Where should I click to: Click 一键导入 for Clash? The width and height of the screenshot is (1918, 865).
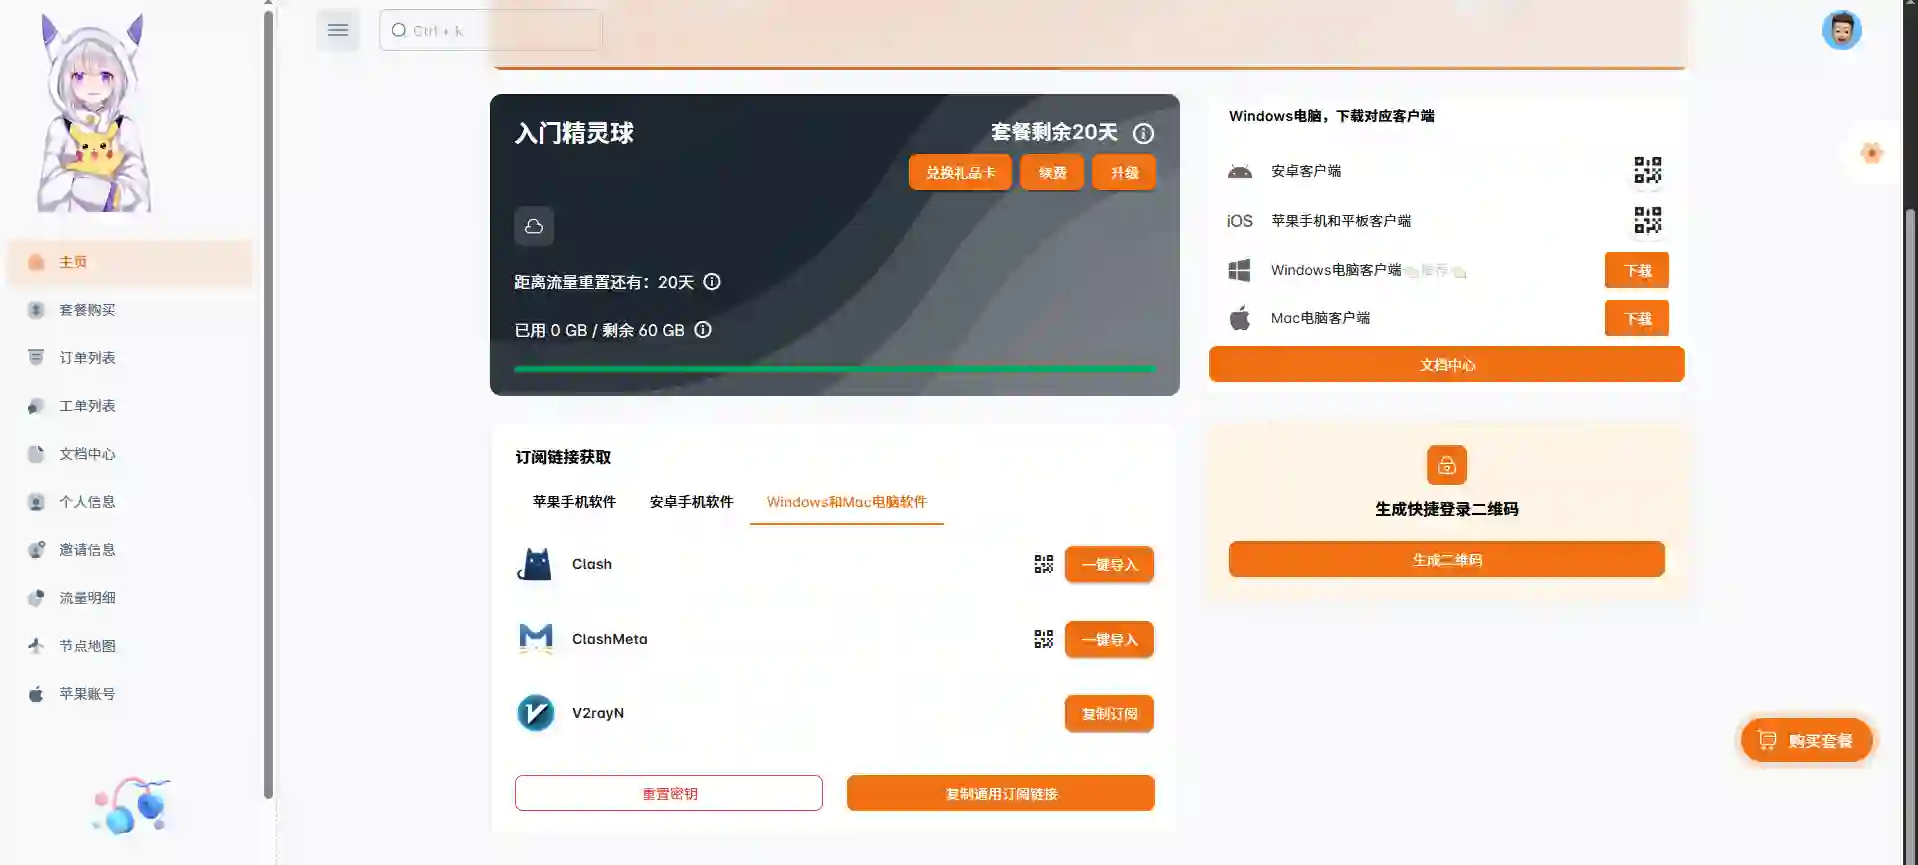click(x=1109, y=564)
